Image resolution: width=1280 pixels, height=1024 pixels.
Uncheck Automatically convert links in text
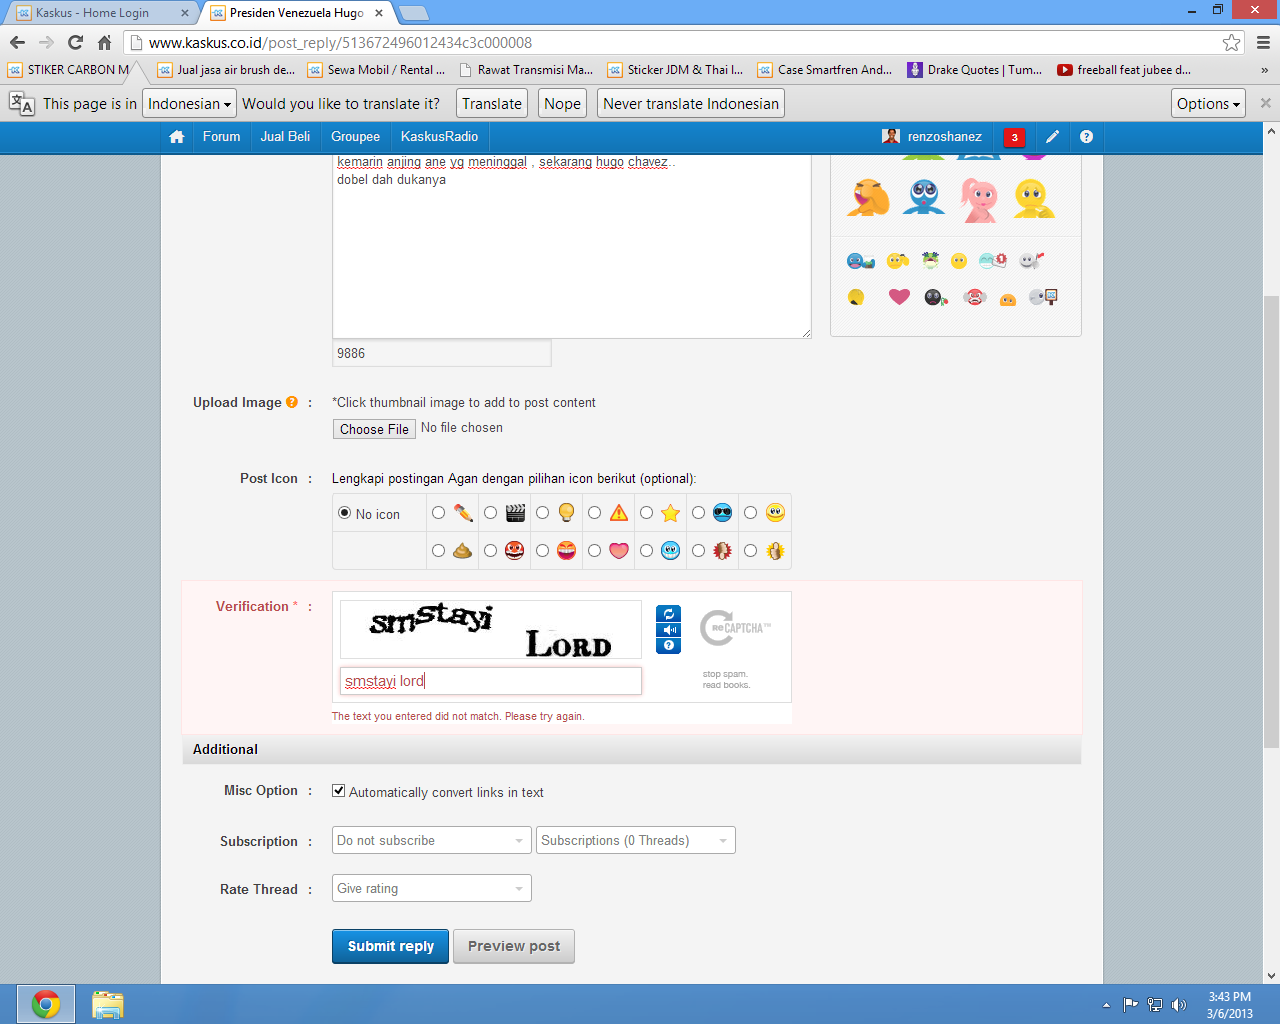pyautogui.click(x=339, y=791)
